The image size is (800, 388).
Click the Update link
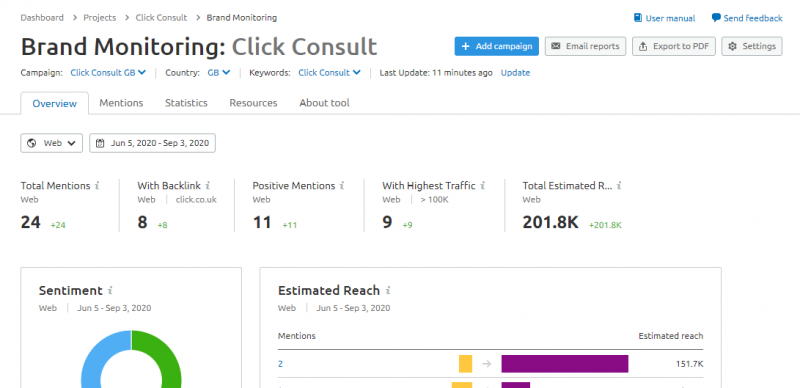click(515, 72)
